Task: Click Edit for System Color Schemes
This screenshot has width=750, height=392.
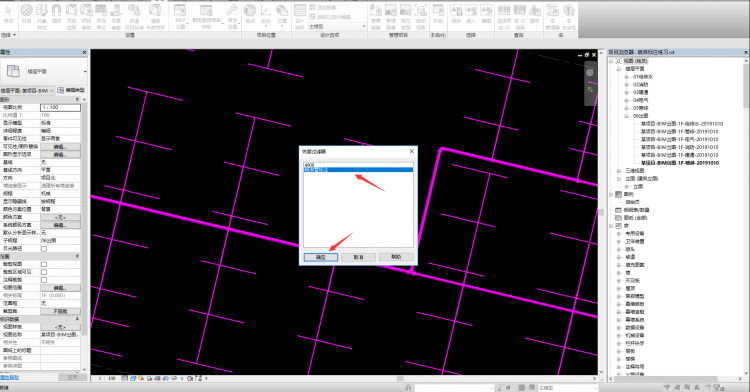Action: (x=60, y=225)
